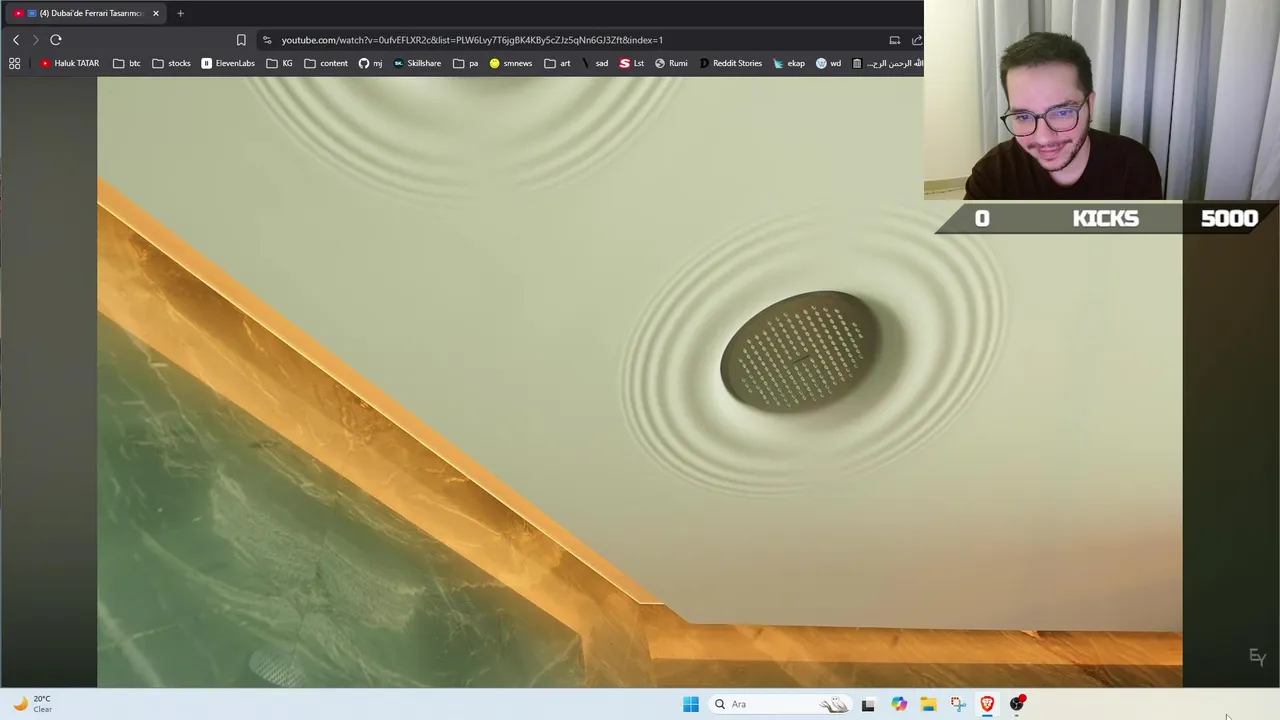Expand the KG bookmarks folder

[280, 63]
